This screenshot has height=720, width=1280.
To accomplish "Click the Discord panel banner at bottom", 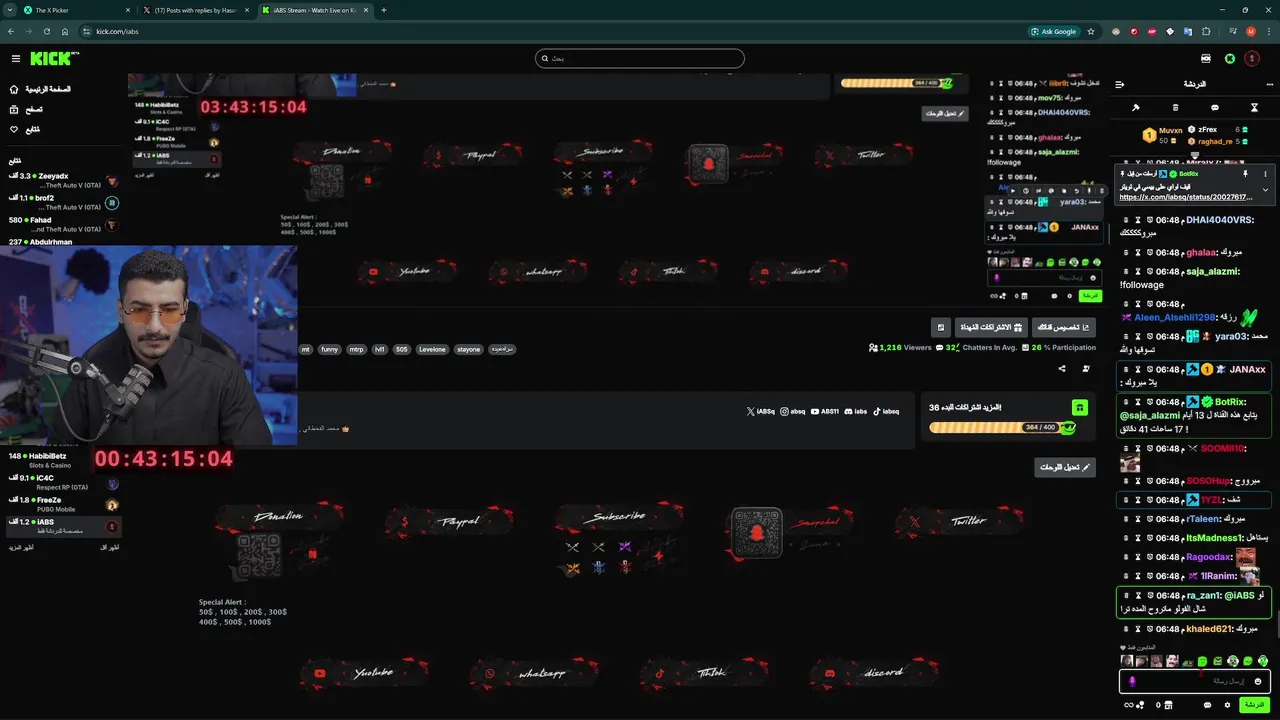I will [x=875, y=673].
